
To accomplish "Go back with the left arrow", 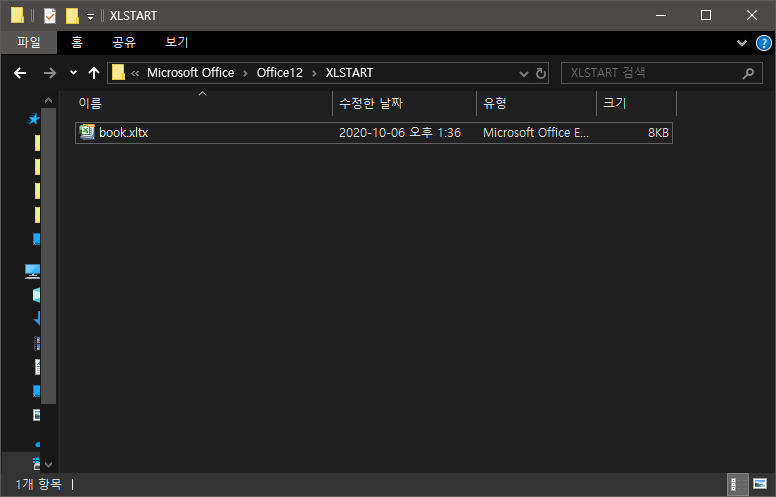I will [20, 73].
